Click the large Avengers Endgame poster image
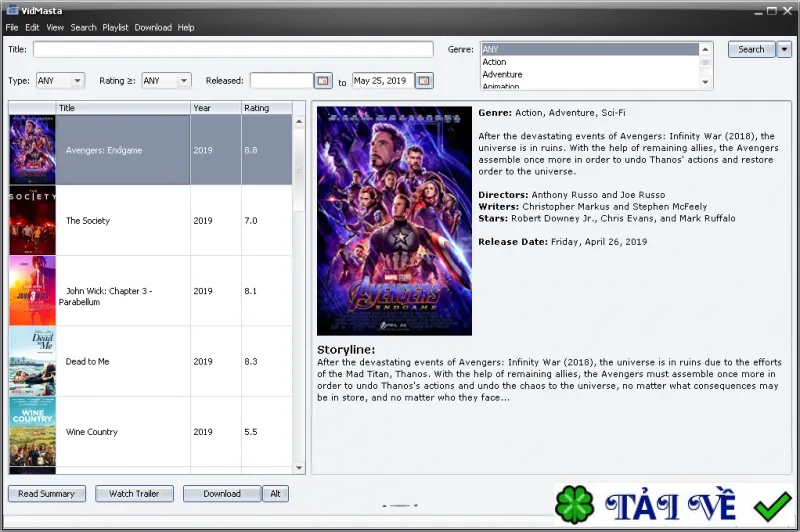800x532 pixels. point(394,221)
